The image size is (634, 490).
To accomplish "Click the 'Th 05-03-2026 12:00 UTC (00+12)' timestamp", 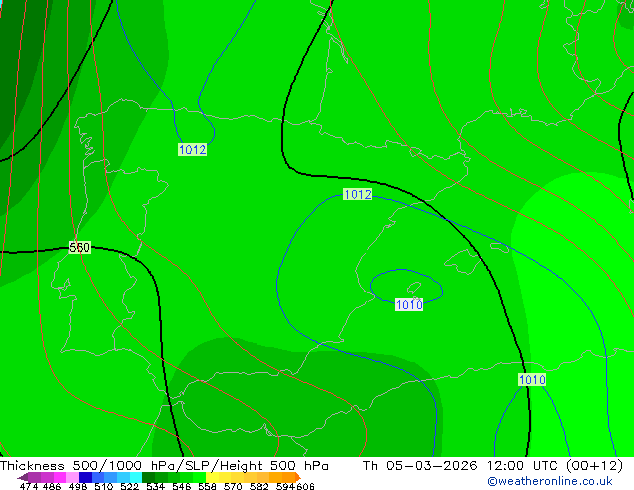I will (492, 466).
